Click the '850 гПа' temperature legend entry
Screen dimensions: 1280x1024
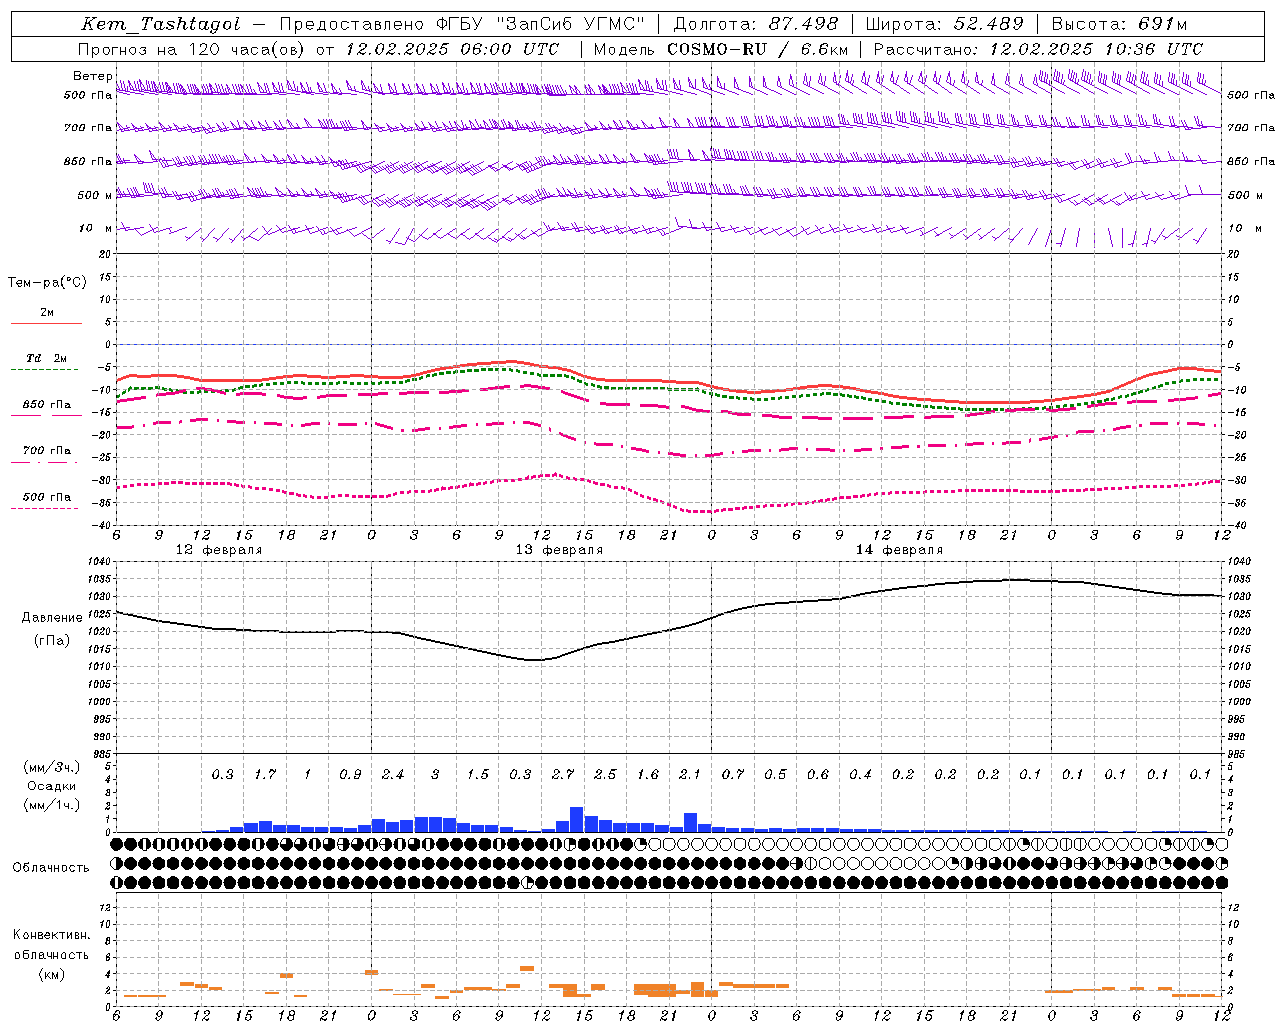click(47, 405)
